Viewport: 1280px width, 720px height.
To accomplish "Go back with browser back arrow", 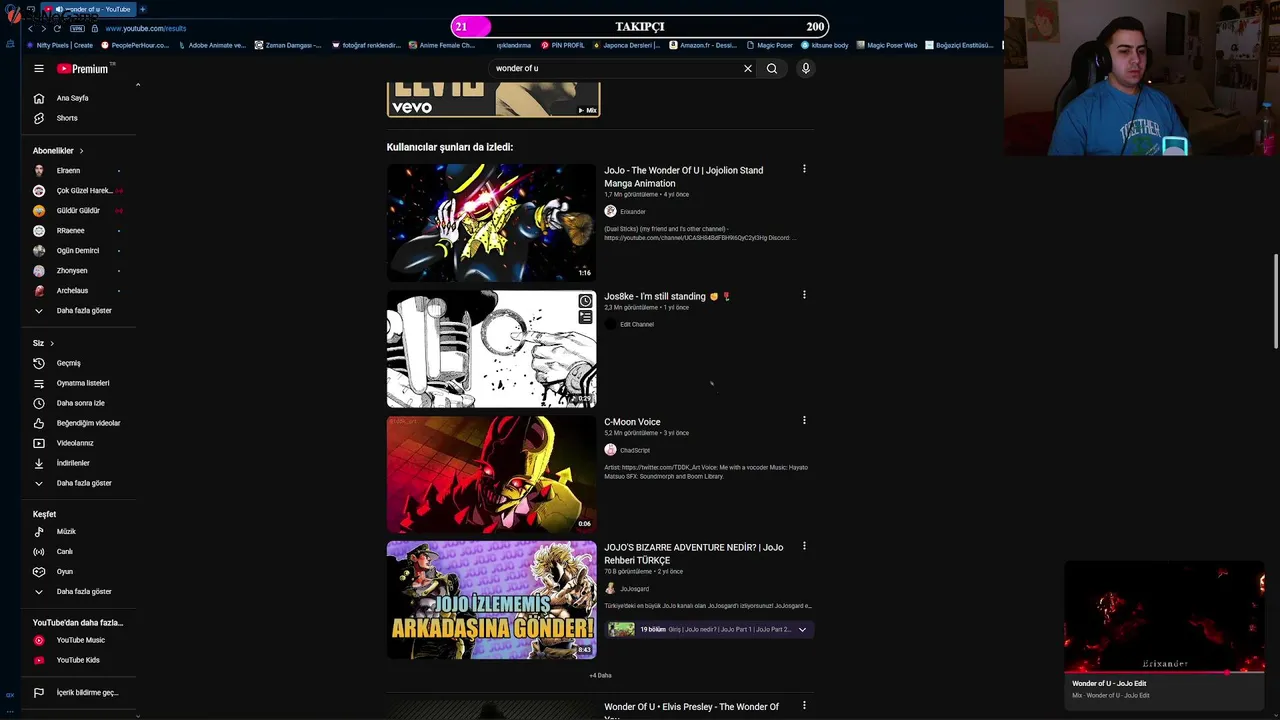I will pyautogui.click(x=30, y=29).
